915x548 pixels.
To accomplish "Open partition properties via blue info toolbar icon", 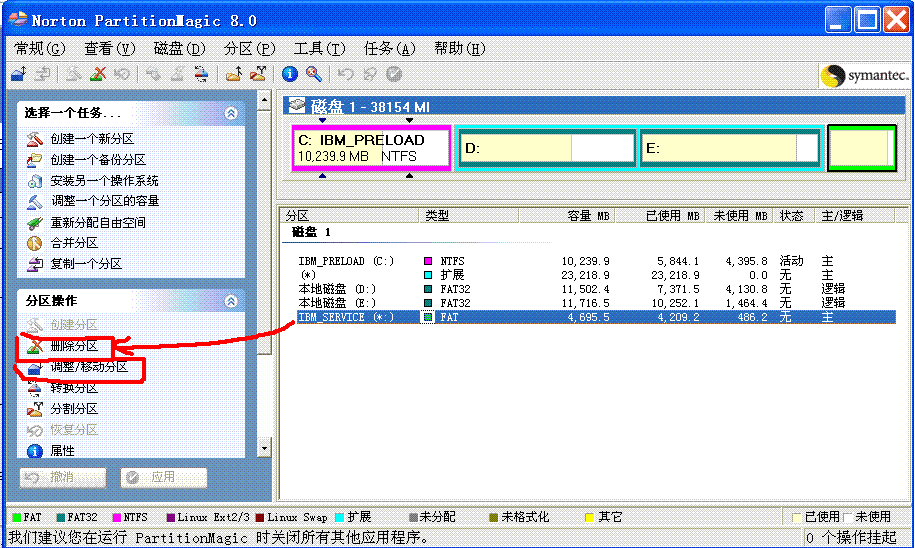I will 289,74.
